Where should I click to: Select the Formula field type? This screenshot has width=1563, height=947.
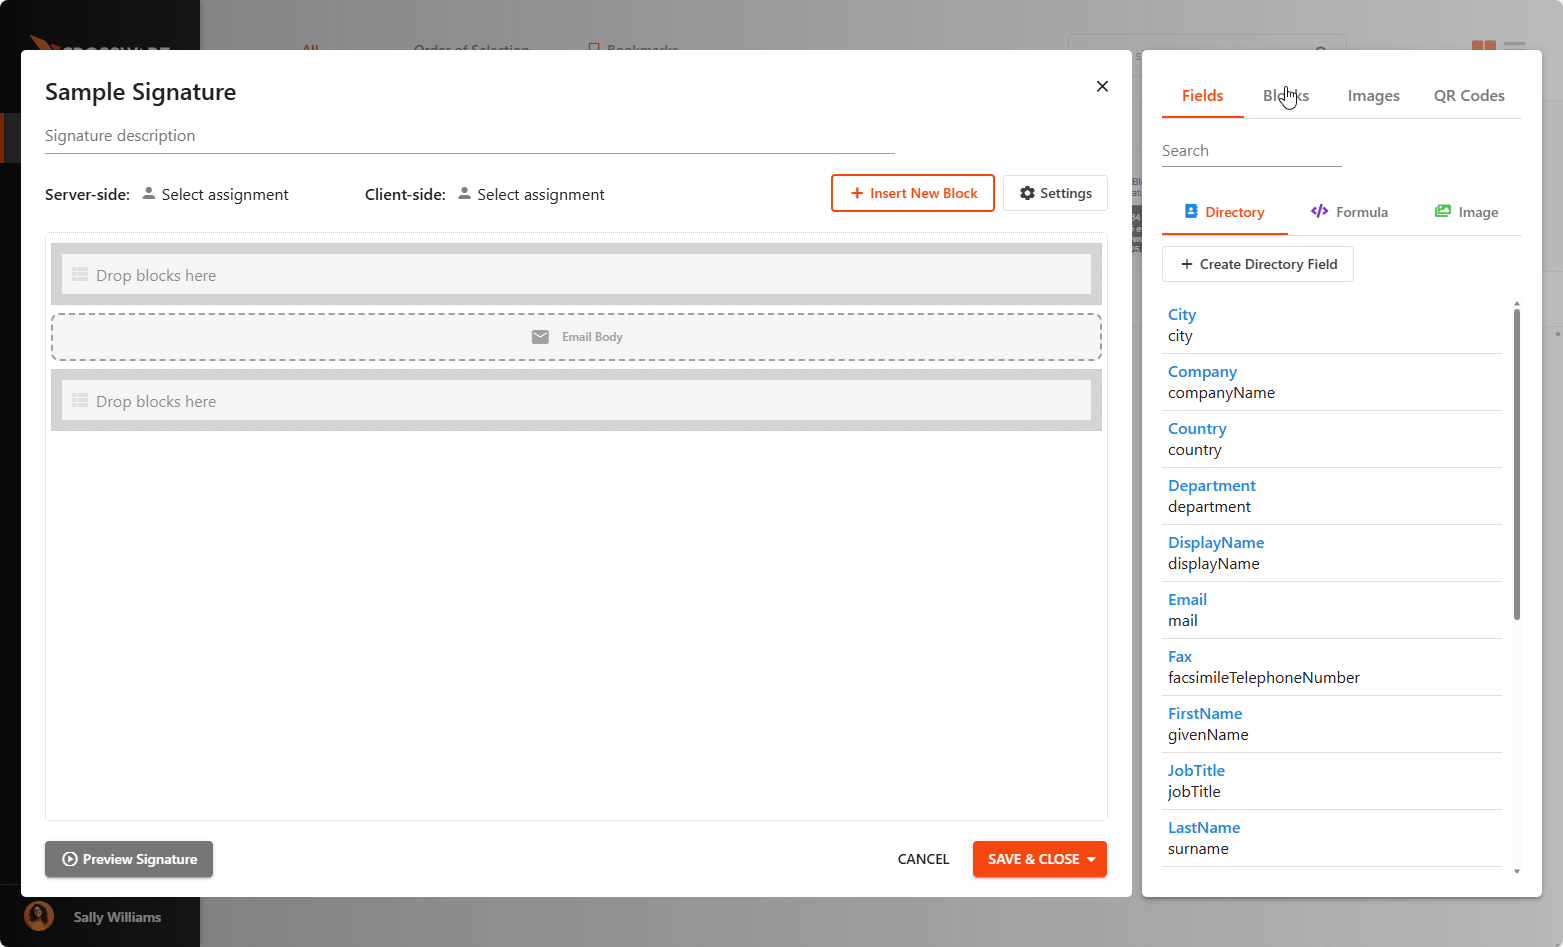(x=1349, y=212)
